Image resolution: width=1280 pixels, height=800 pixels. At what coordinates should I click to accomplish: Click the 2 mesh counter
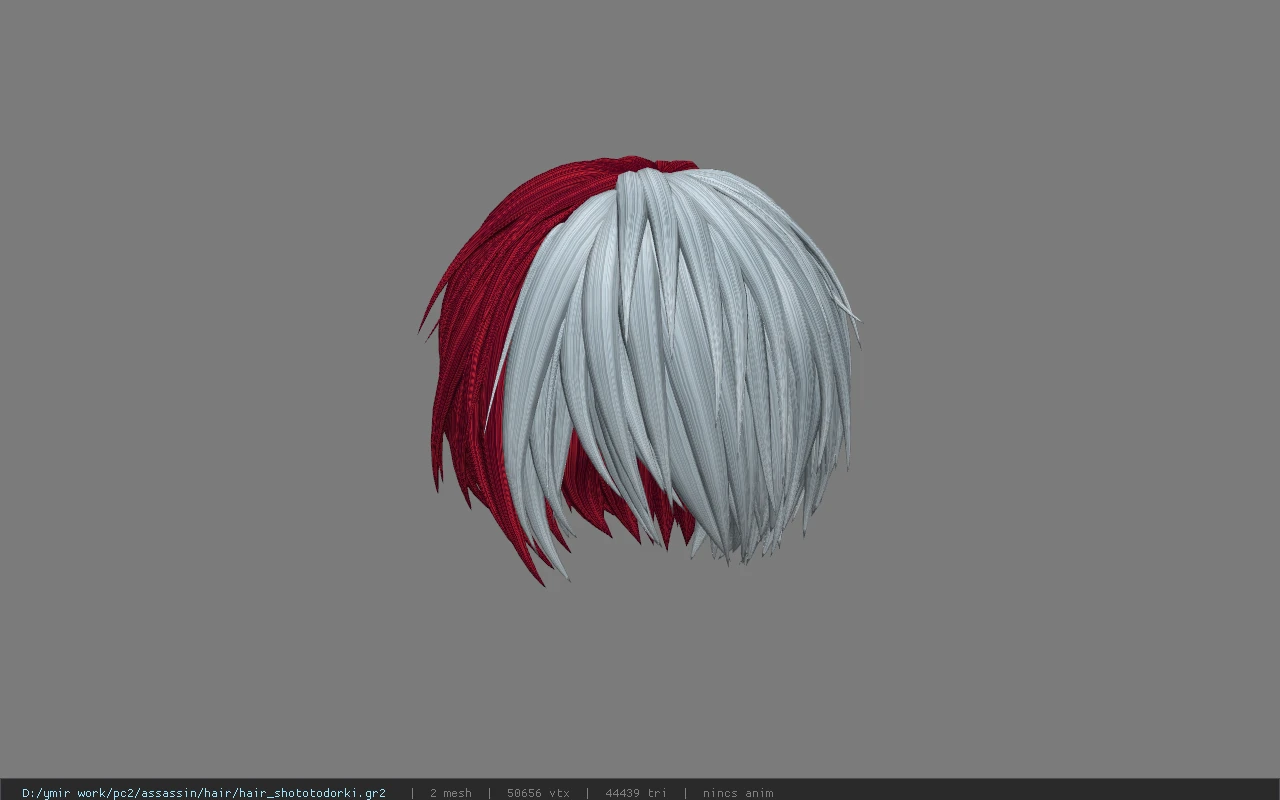click(x=450, y=793)
